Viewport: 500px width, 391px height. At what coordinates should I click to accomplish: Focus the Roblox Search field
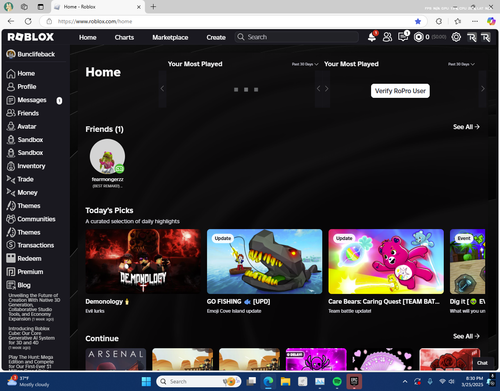click(297, 37)
